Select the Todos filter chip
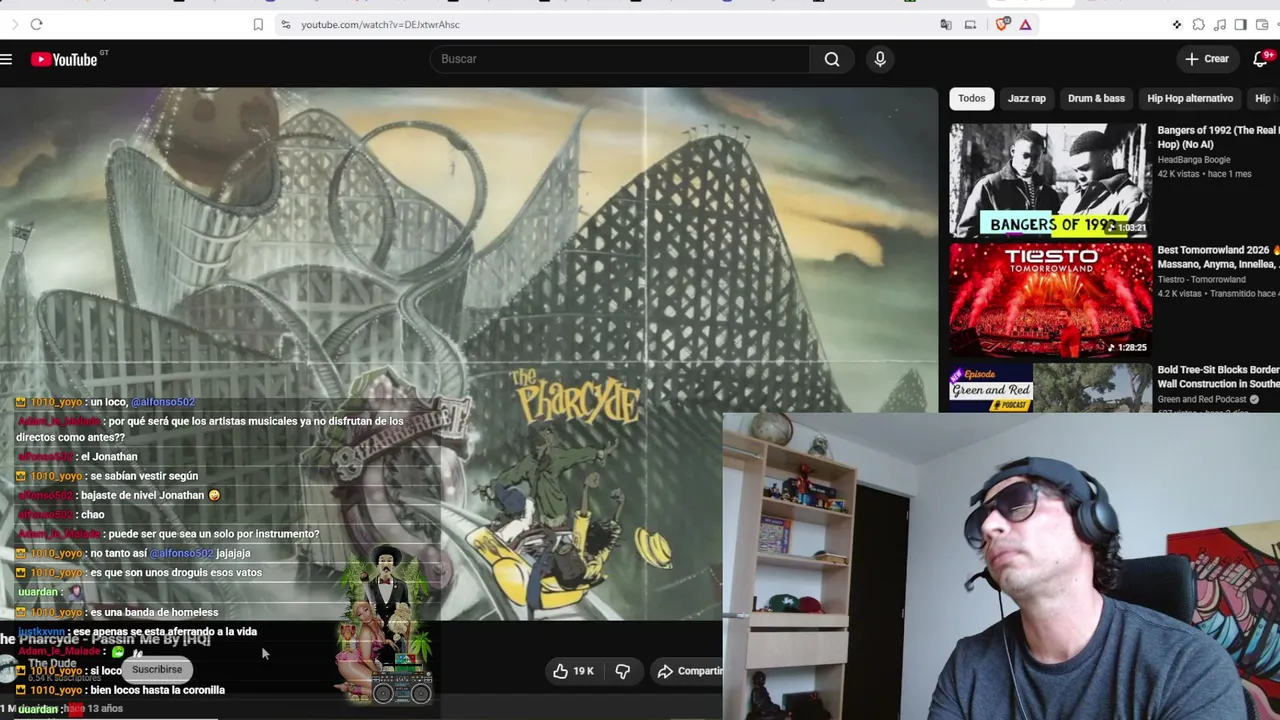The width and height of the screenshot is (1280, 720). tap(971, 98)
